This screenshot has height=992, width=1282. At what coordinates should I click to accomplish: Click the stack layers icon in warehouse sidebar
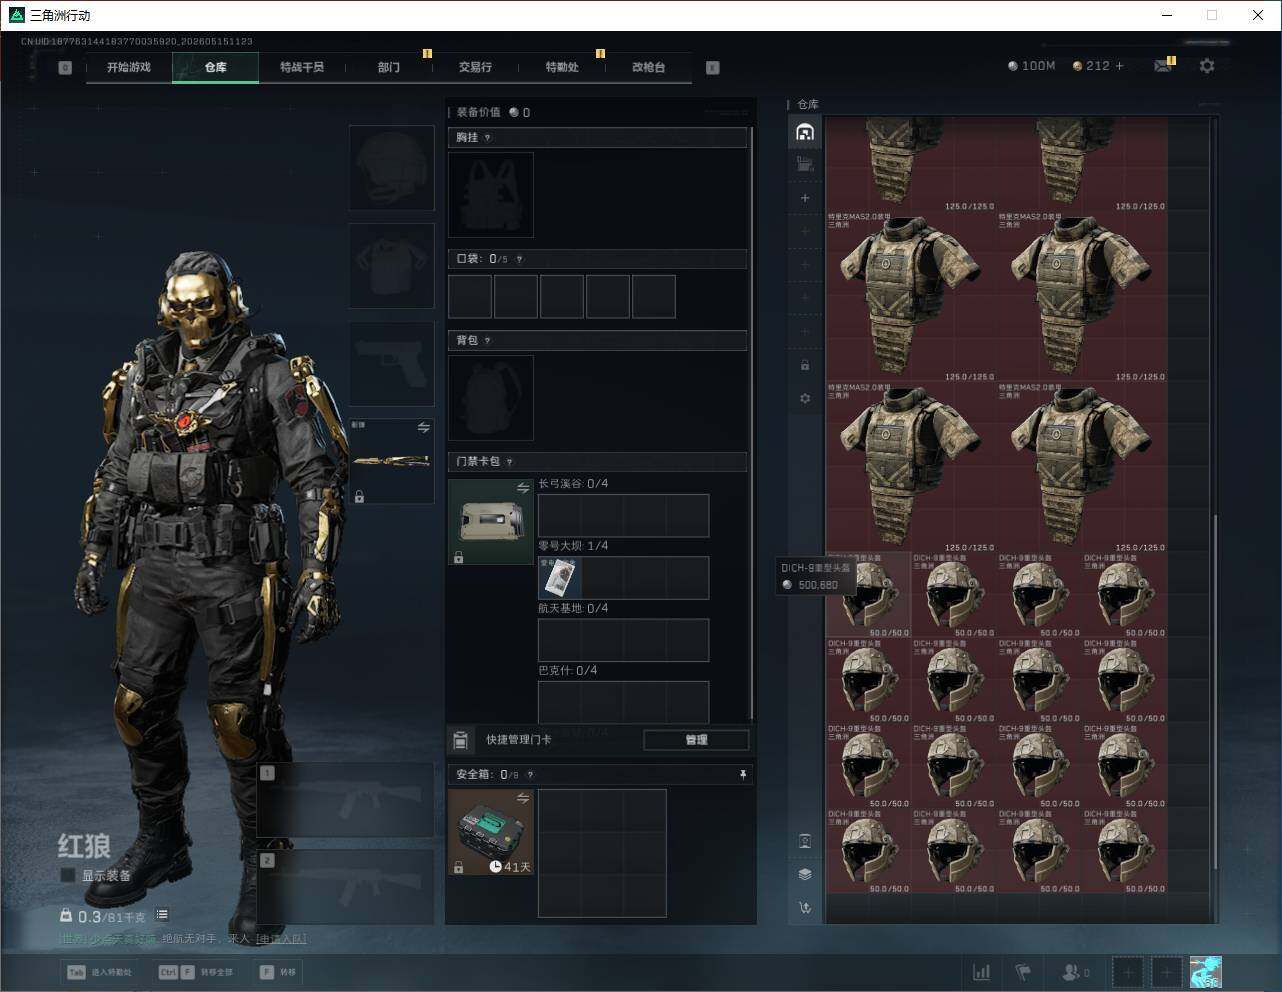(805, 874)
